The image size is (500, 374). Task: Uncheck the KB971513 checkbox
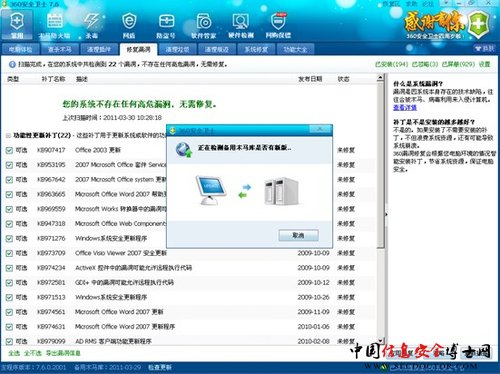point(9,297)
